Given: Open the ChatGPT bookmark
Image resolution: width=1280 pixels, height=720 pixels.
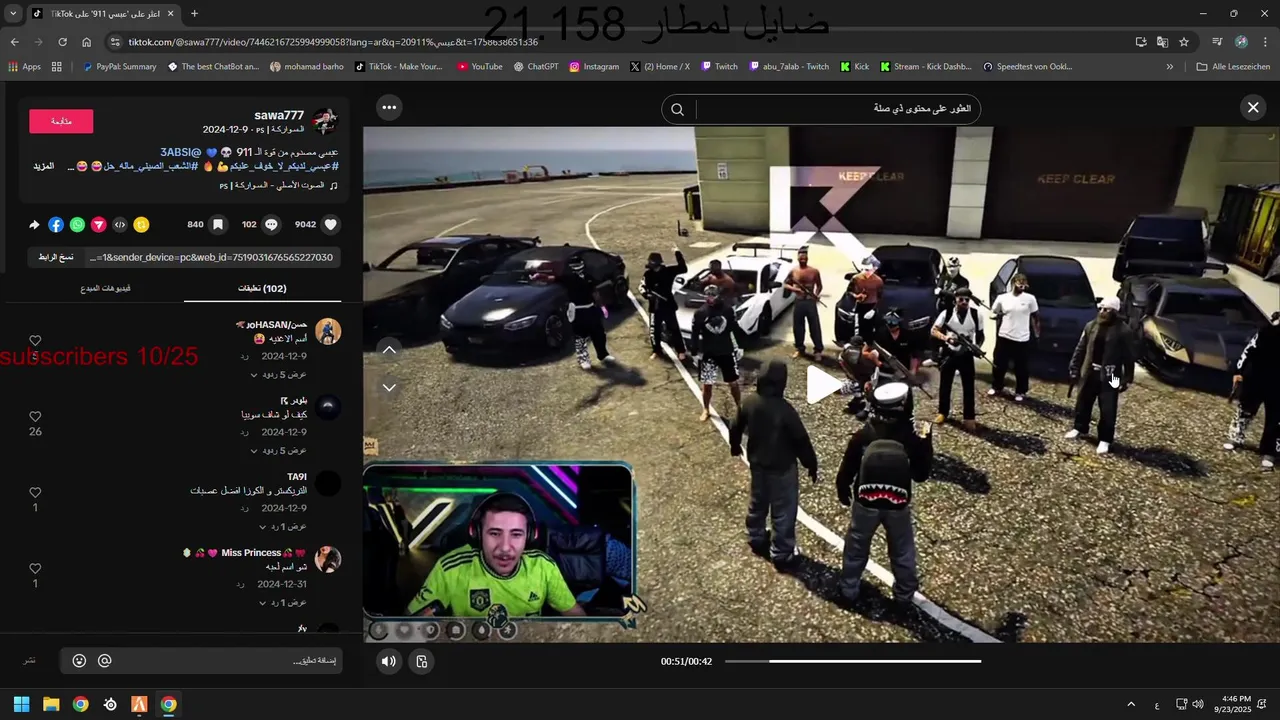Looking at the screenshot, I should [536, 67].
